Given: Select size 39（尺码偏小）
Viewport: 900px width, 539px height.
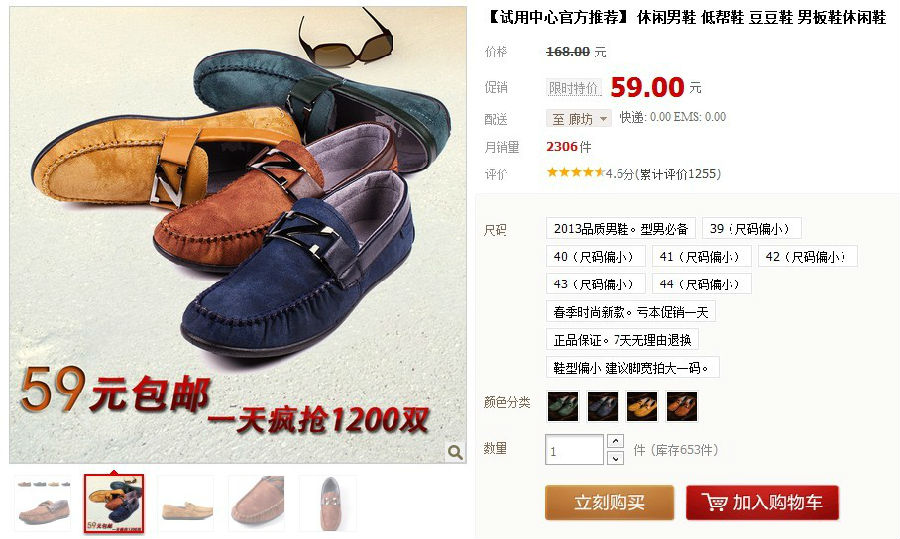Looking at the screenshot, I should click(x=751, y=228).
